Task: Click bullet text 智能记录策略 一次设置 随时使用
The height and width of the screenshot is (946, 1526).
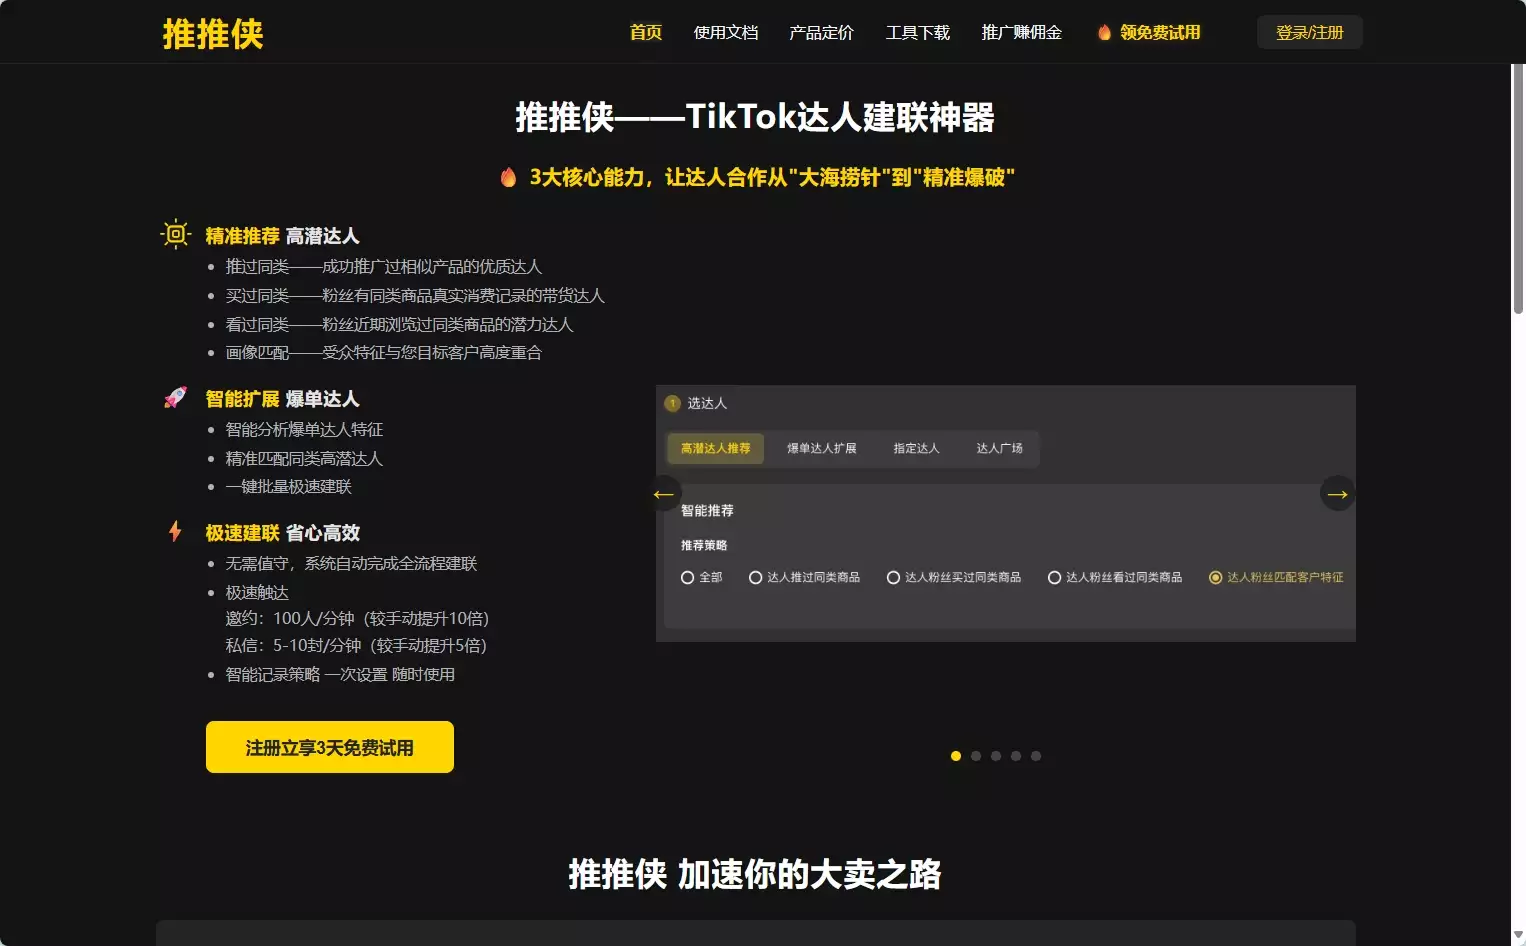Action: pyautogui.click(x=340, y=675)
